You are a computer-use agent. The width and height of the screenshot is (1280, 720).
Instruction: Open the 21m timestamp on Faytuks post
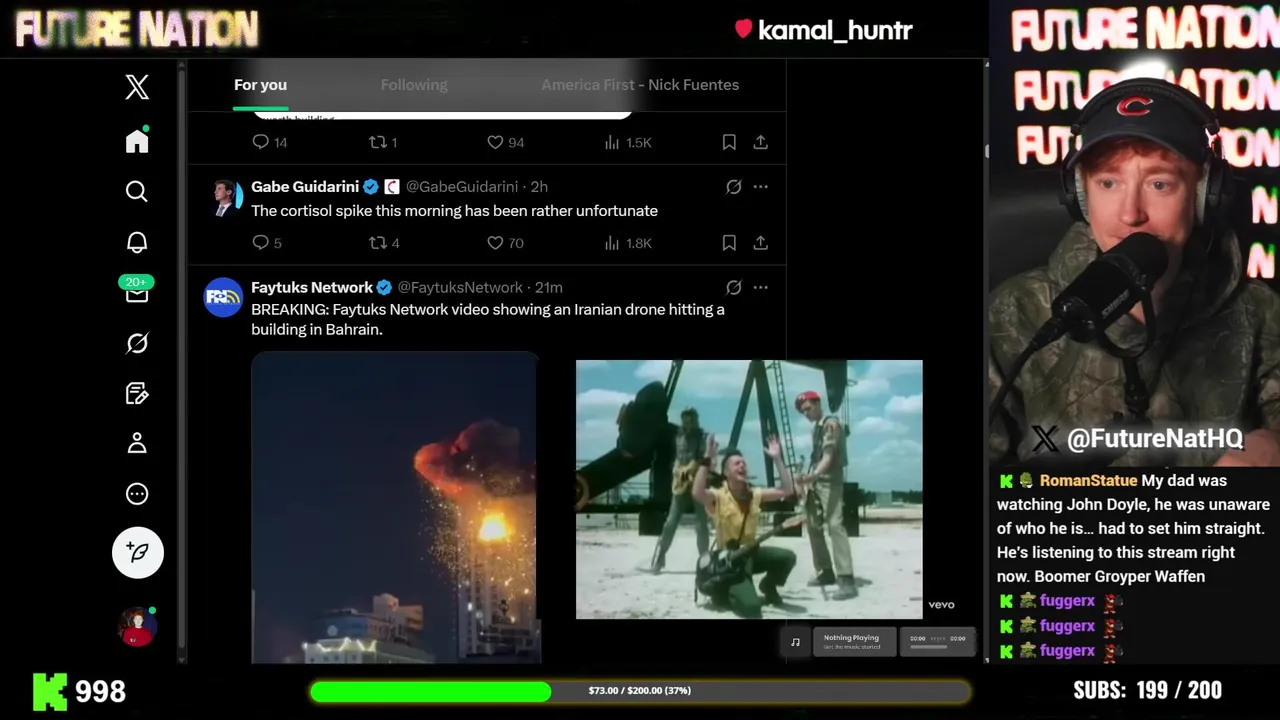(549, 288)
